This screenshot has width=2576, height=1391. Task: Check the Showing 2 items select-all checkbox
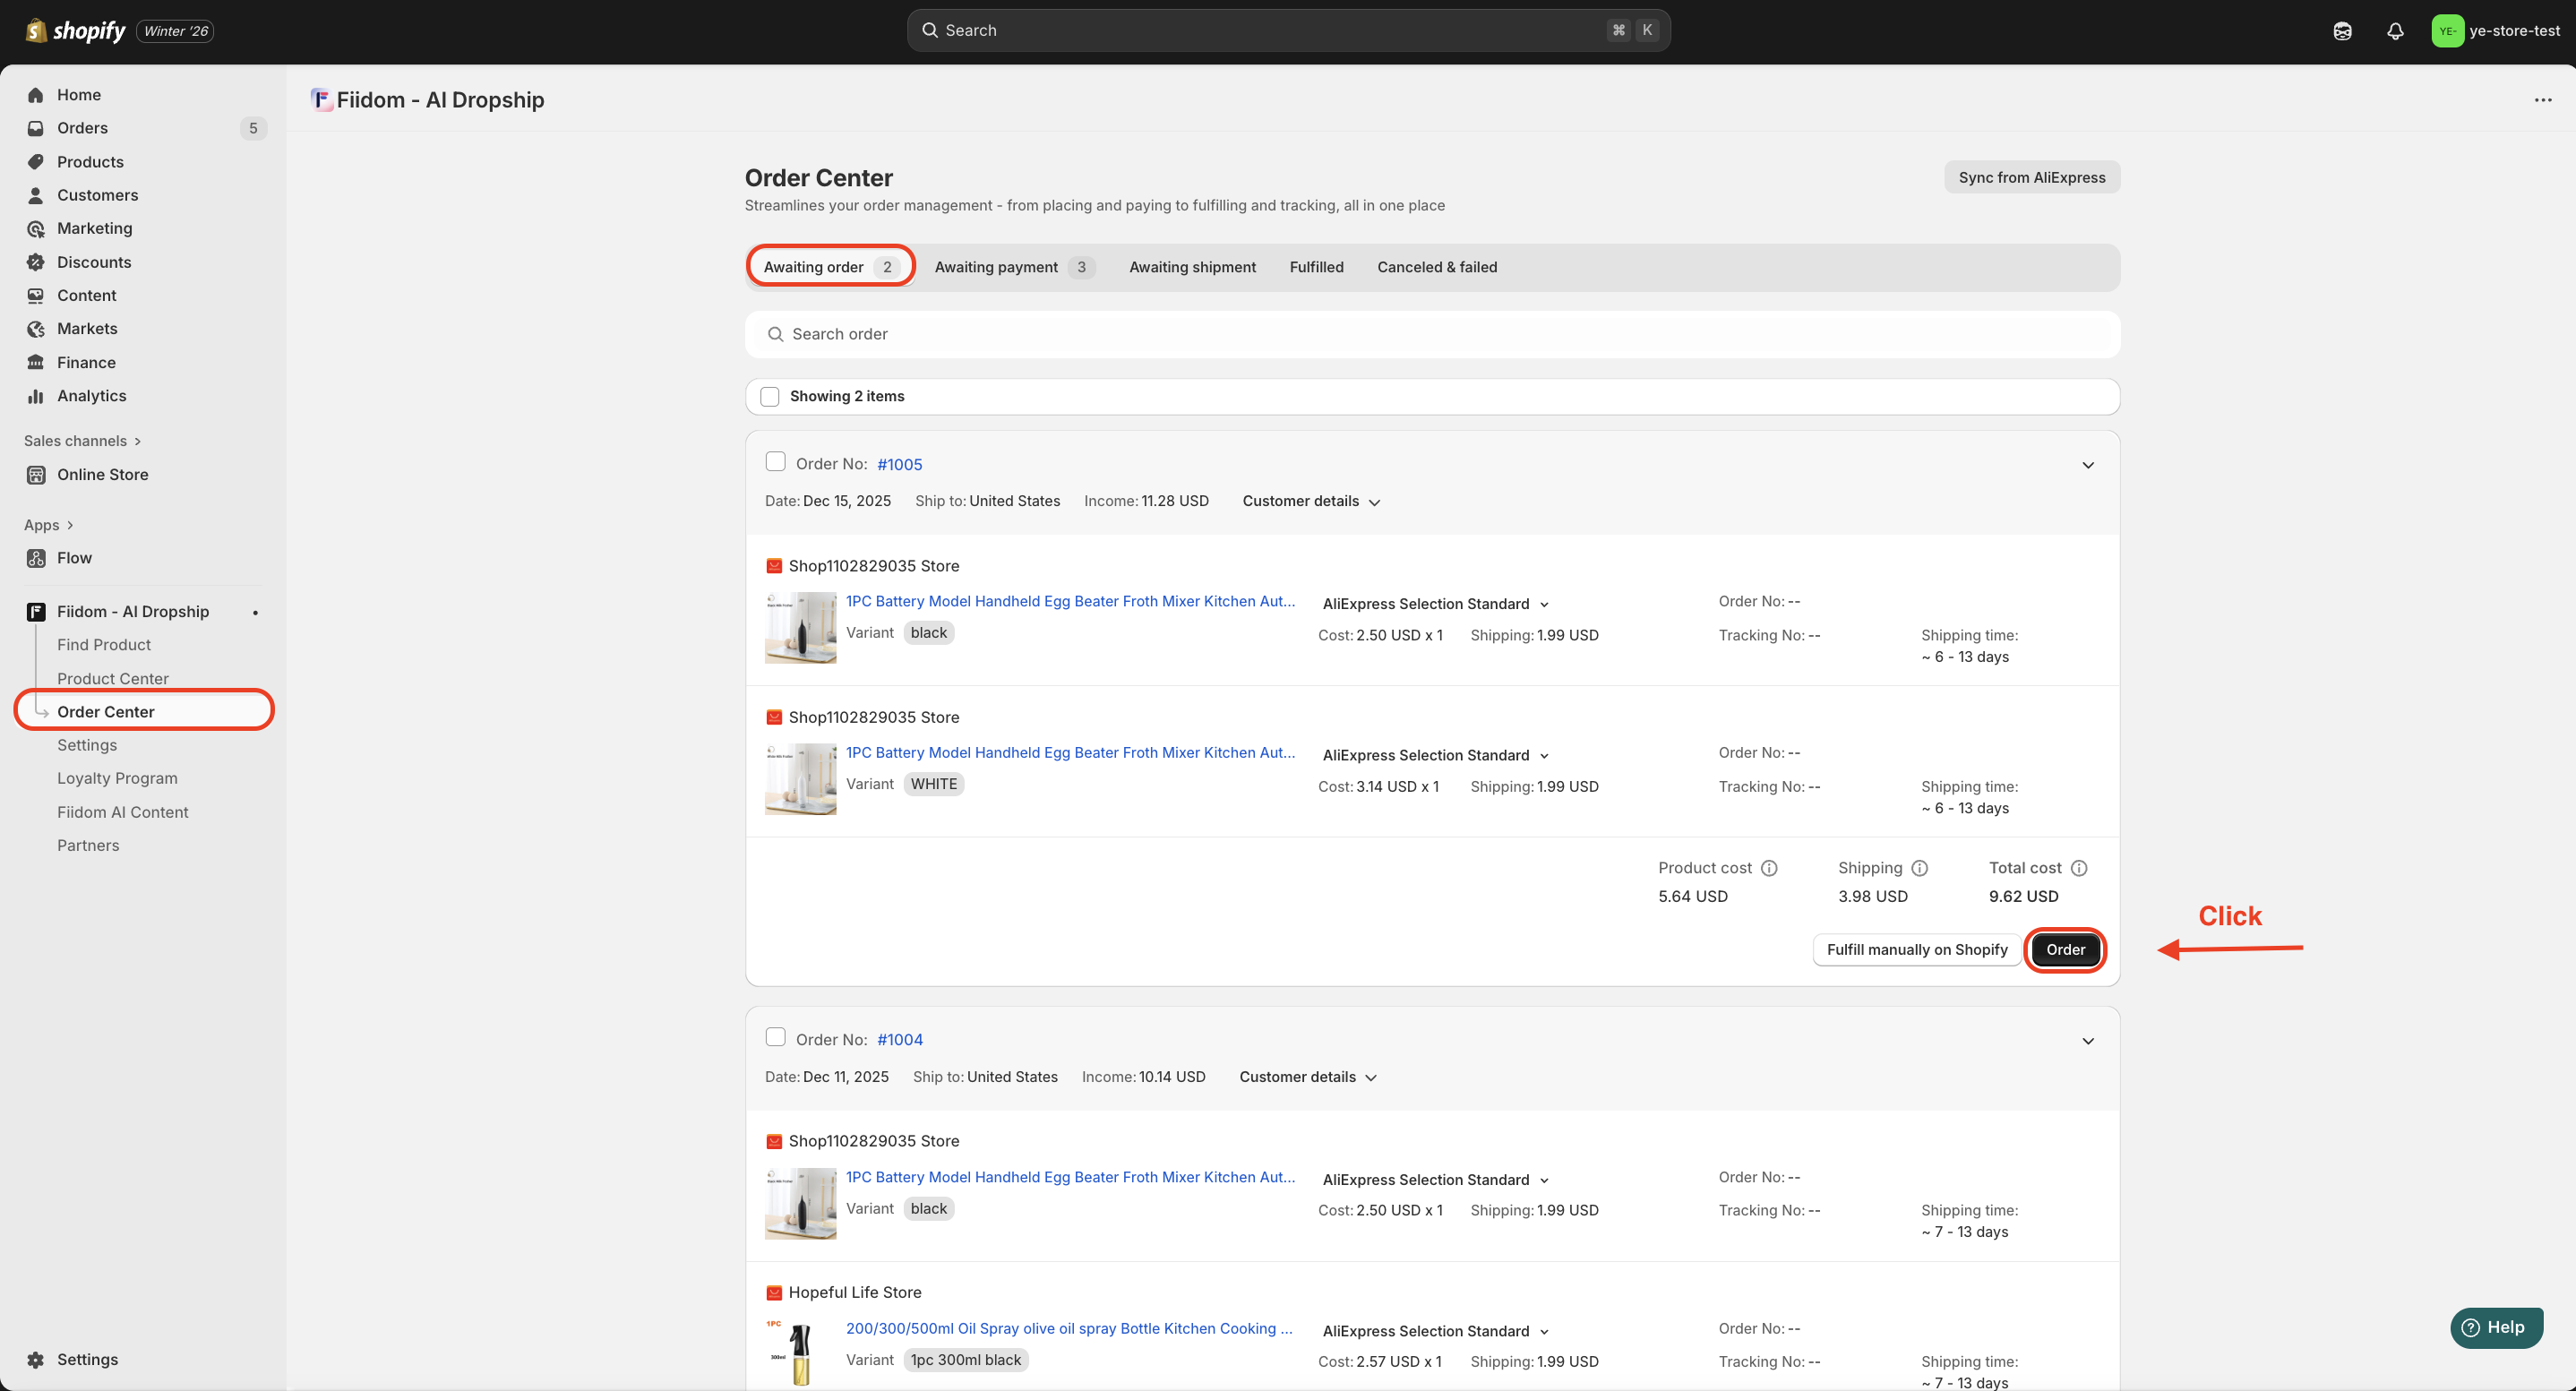pos(770,397)
